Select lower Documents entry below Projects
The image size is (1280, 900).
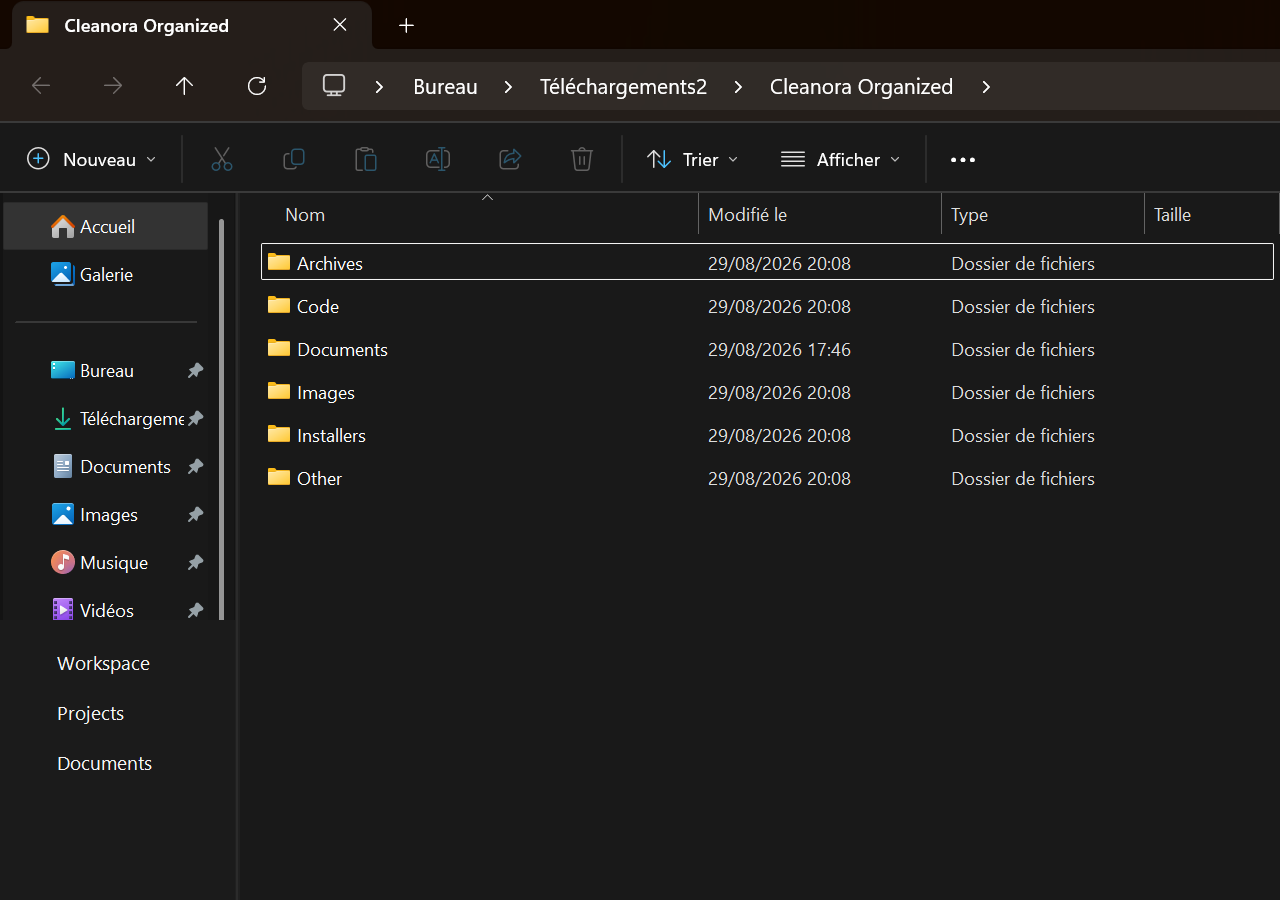105,763
